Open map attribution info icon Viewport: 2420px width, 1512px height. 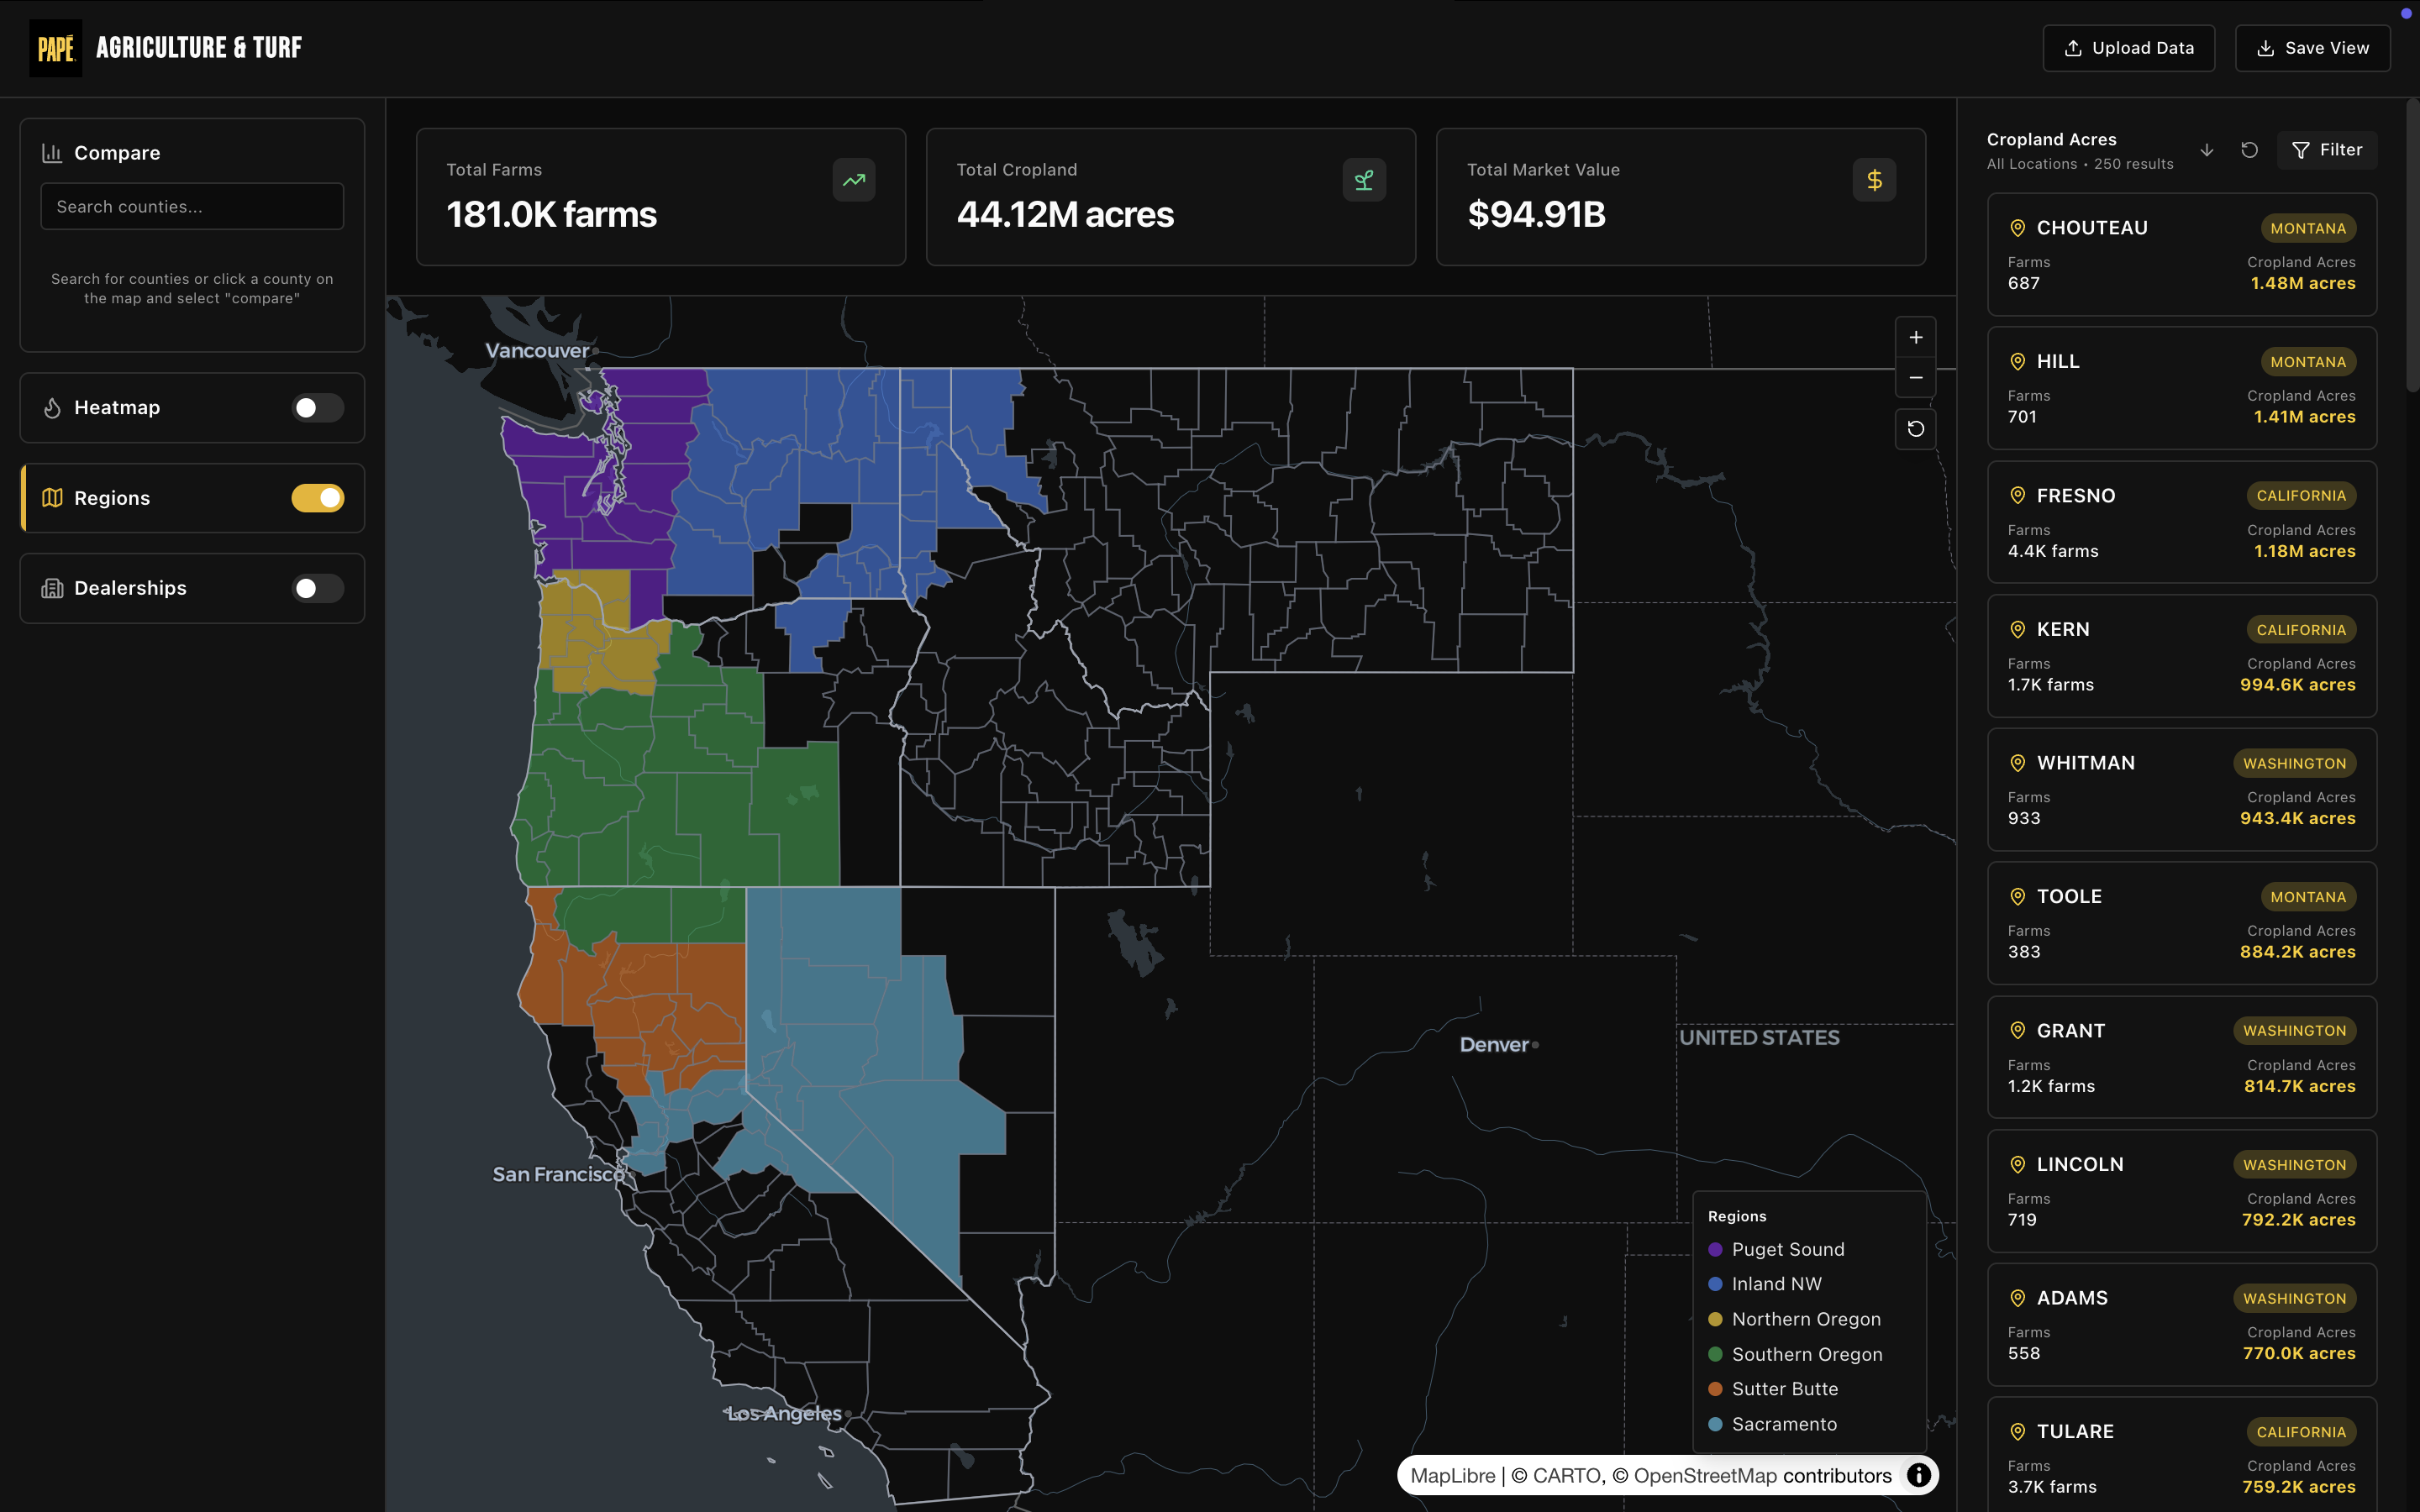1919,1475
